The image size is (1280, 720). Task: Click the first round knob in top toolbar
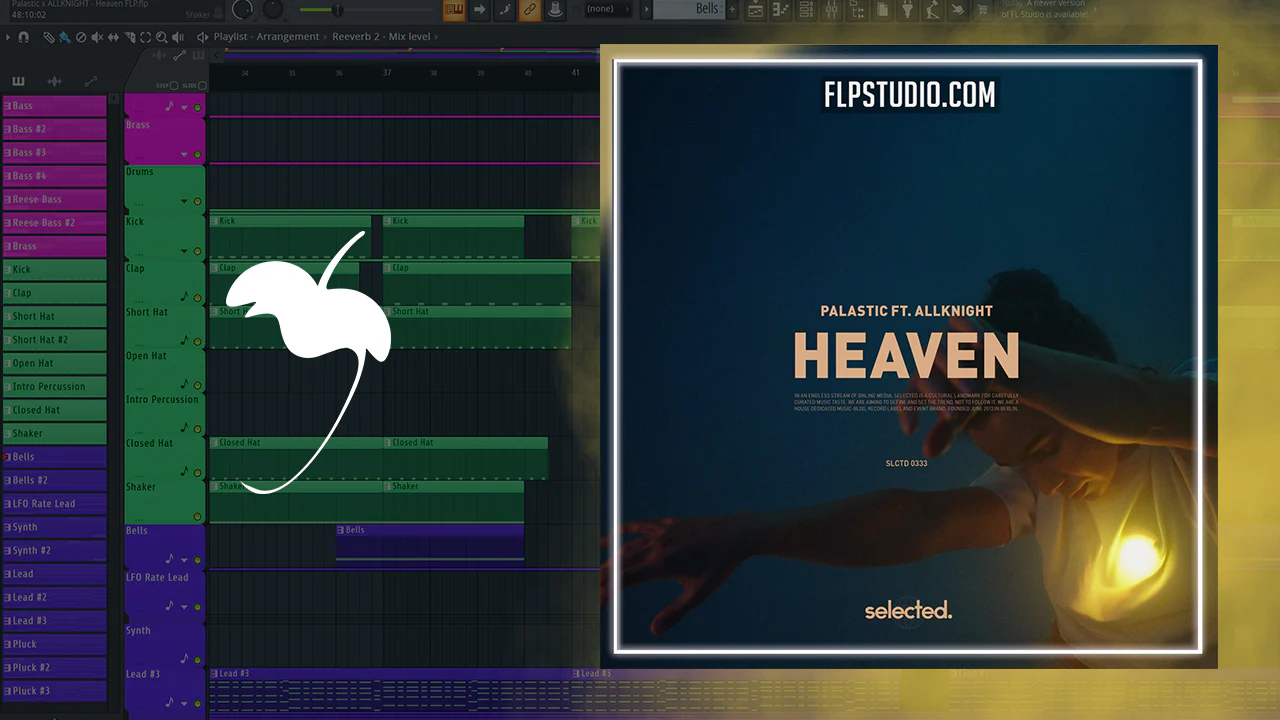[242, 9]
